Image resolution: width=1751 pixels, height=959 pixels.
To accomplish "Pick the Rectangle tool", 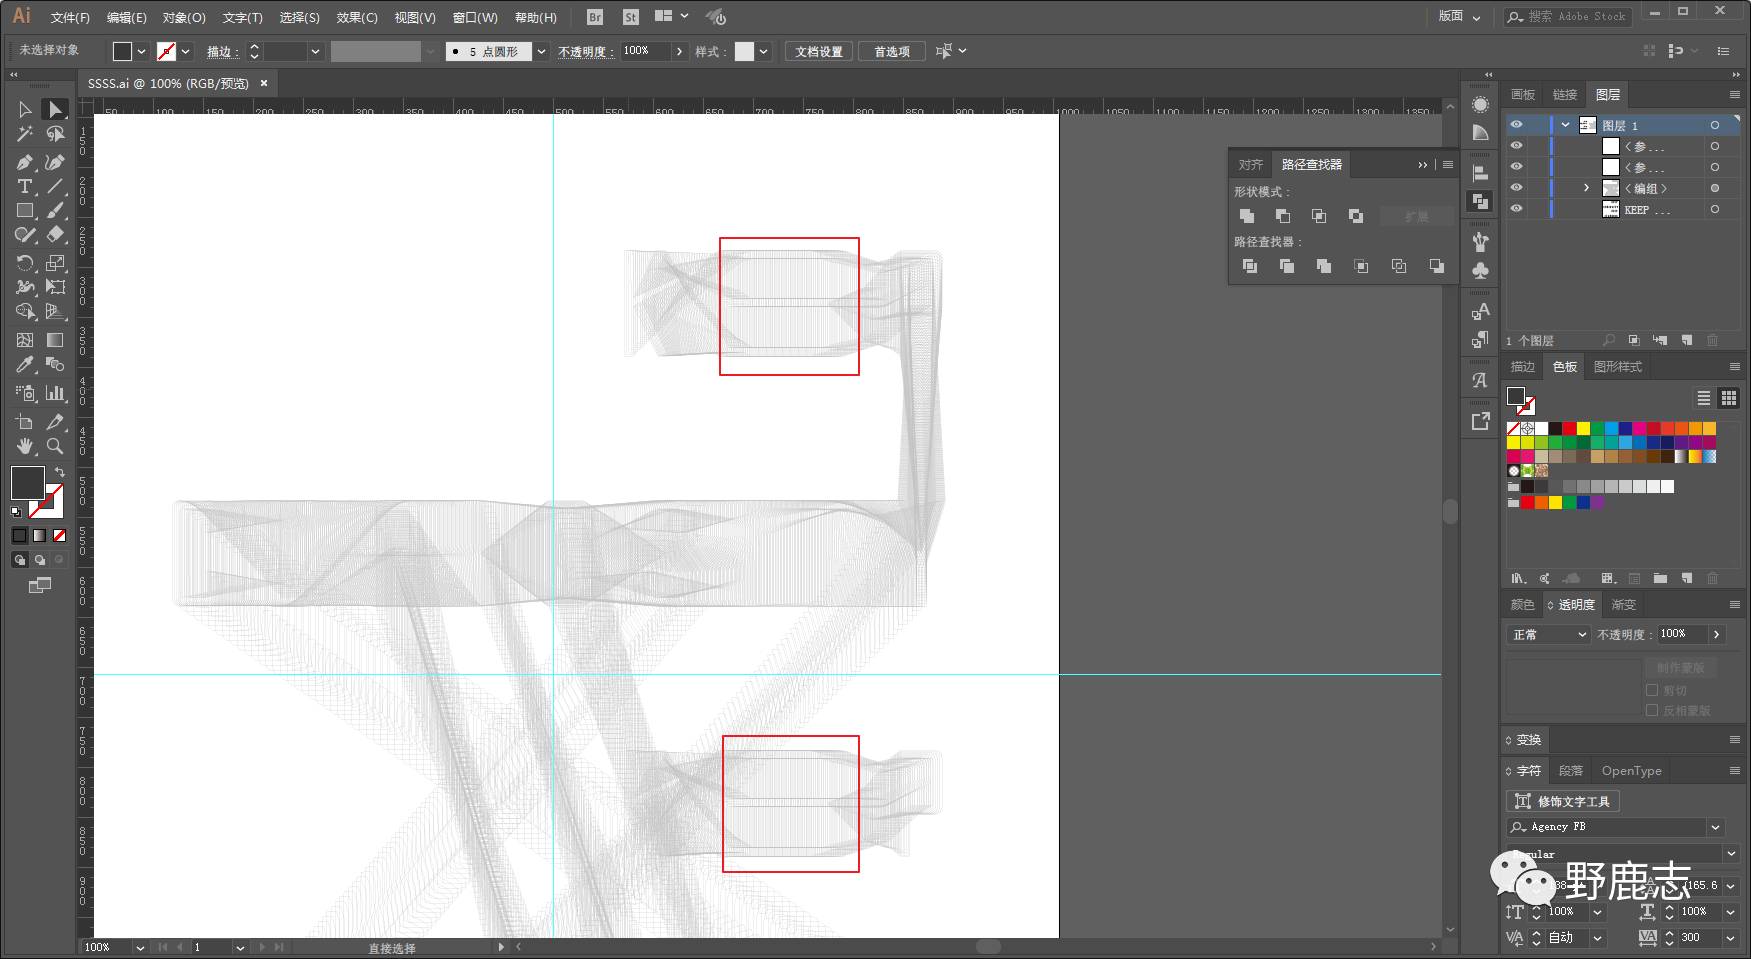I will click(25, 211).
